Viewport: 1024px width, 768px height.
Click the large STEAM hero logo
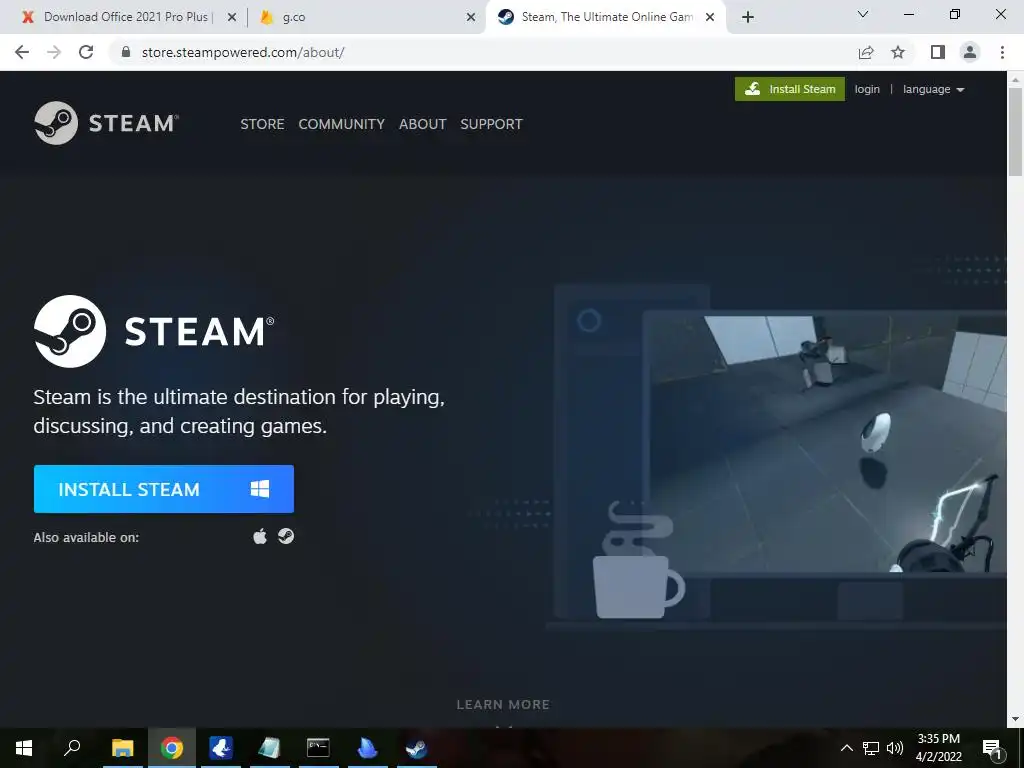154,331
